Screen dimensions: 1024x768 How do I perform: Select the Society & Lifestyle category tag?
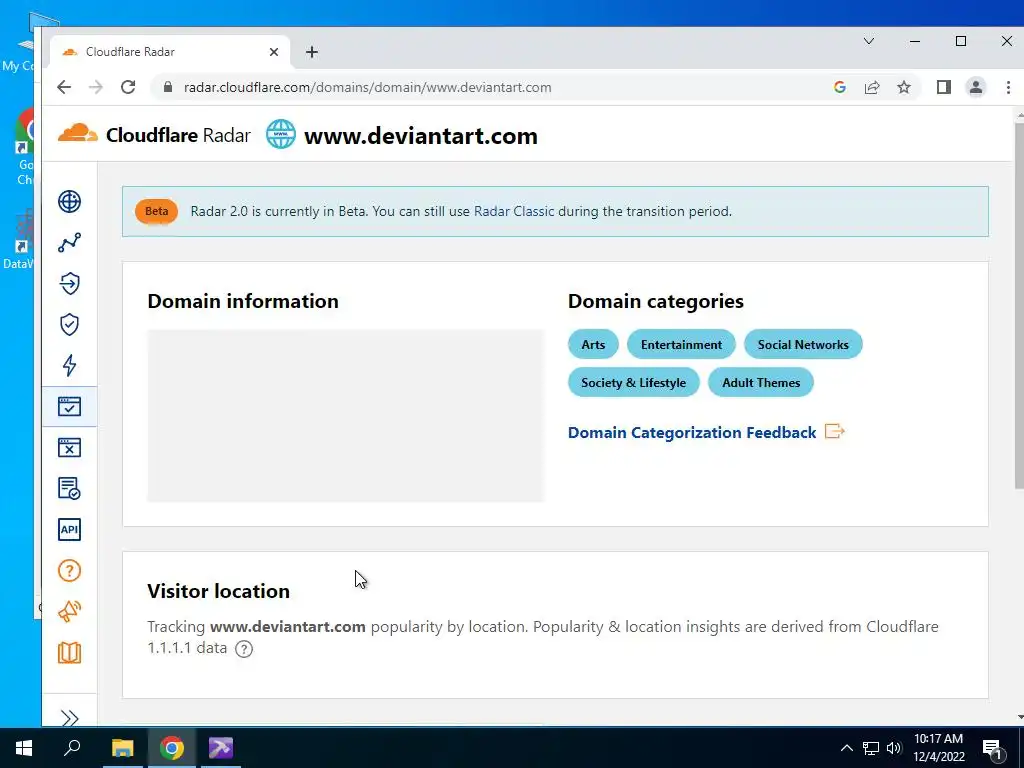pyautogui.click(x=633, y=383)
